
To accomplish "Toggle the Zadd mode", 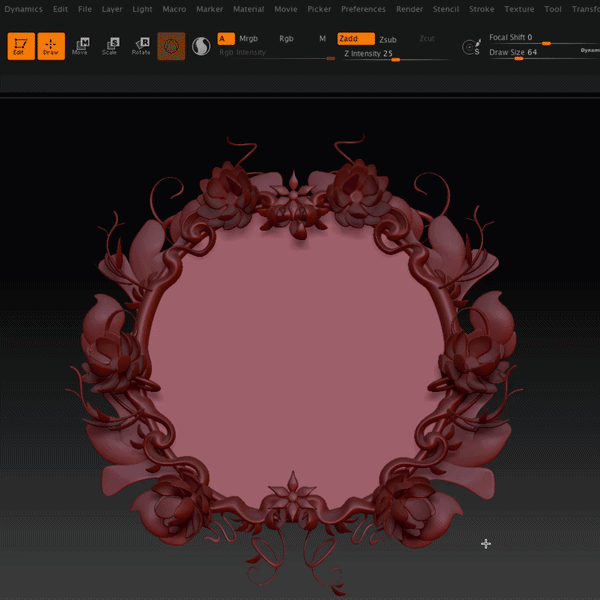I will pyautogui.click(x=356, y=39).
